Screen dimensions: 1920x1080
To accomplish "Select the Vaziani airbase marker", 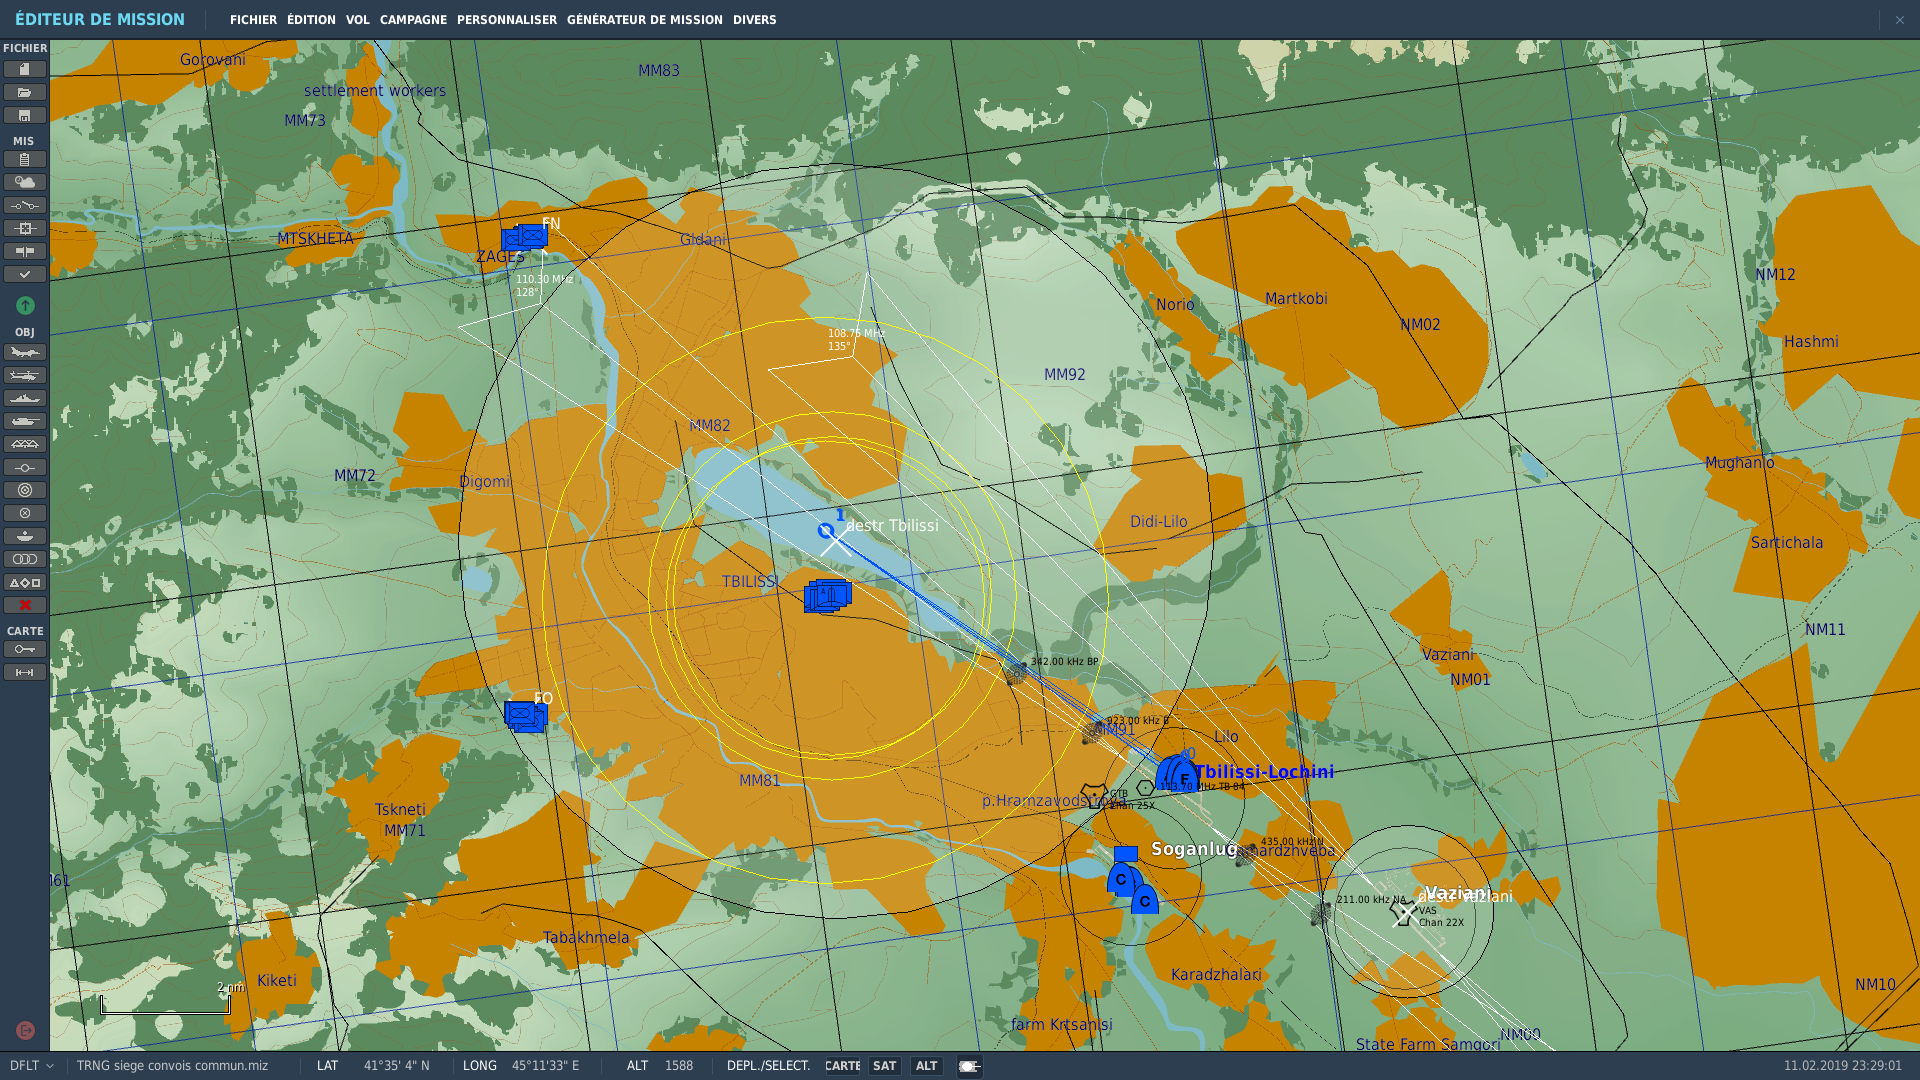I will 1404,912.
